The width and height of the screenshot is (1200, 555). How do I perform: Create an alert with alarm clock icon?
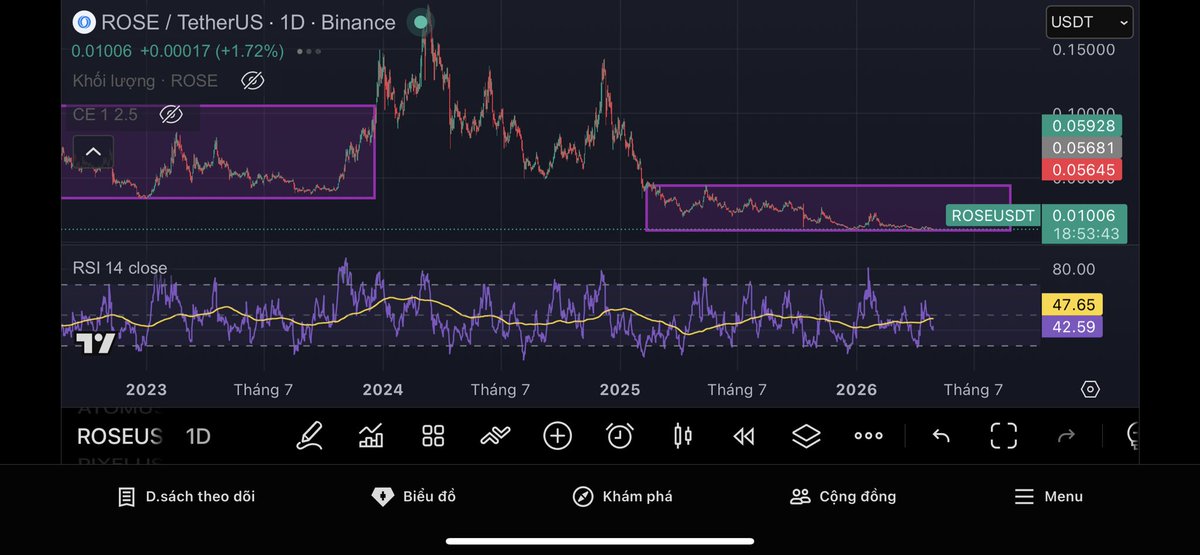[620, 436]
